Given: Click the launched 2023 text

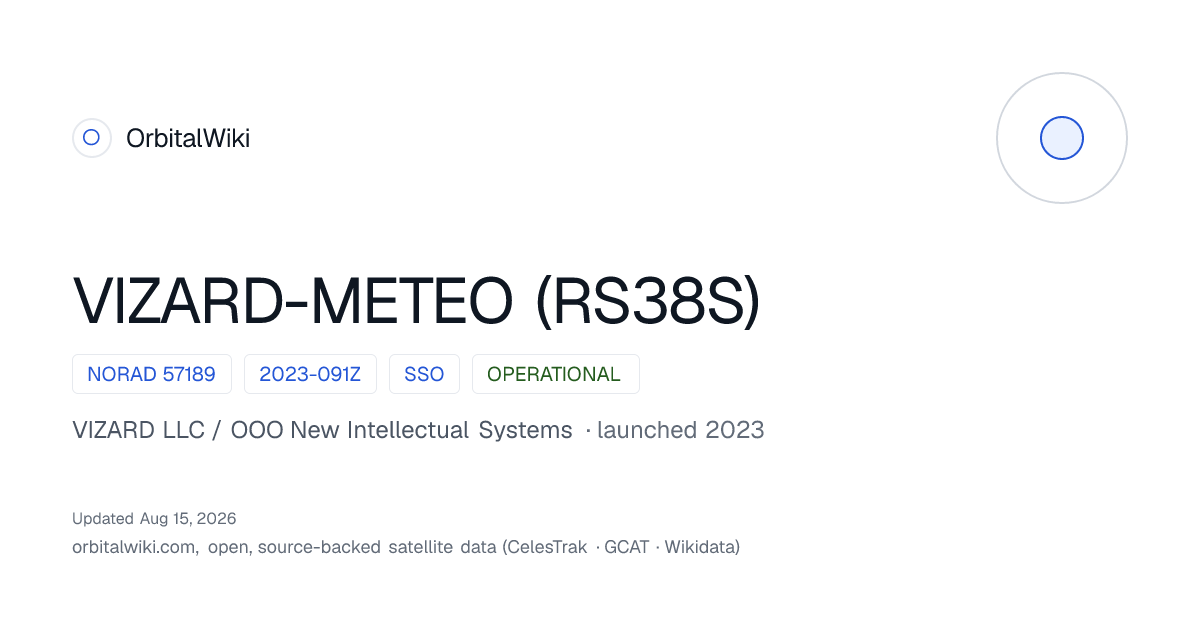Looking at the screenshot, I should coord(680,430).
